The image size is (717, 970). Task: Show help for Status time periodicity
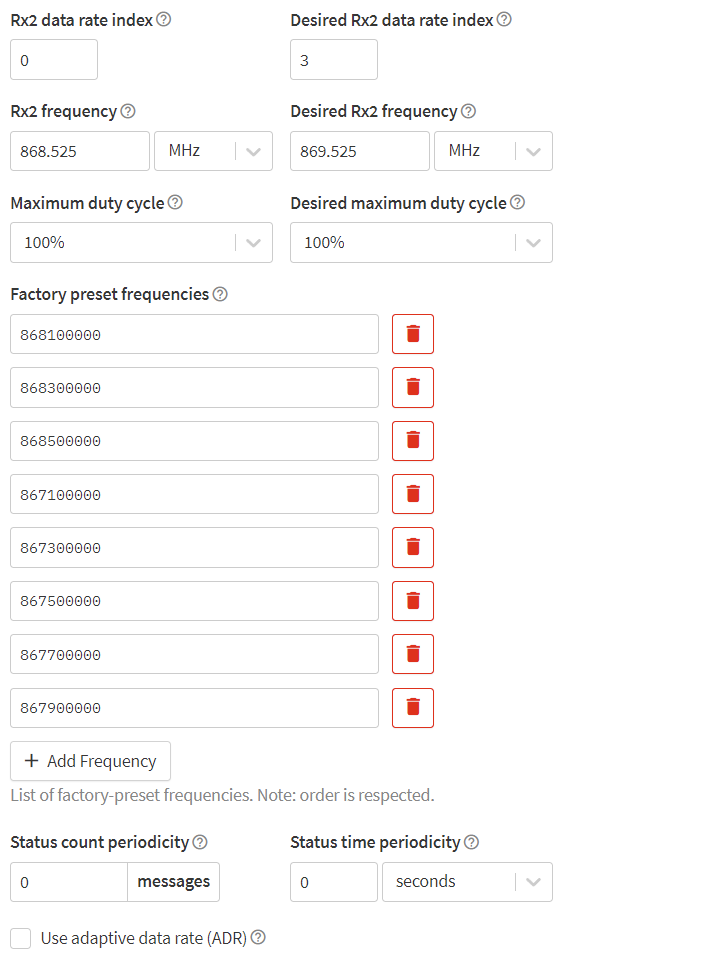[x=471, y=842]
